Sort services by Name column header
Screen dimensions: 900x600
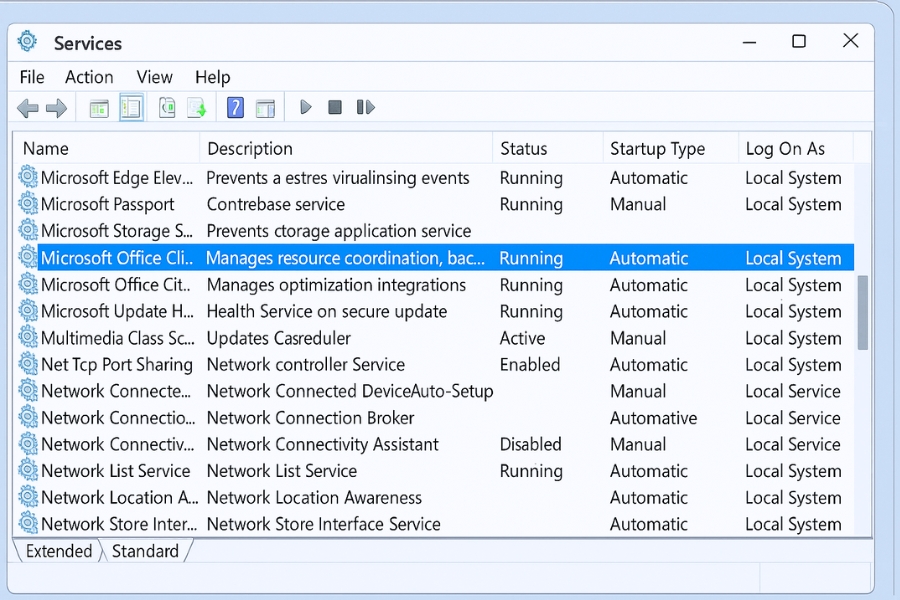pos(46,149)
